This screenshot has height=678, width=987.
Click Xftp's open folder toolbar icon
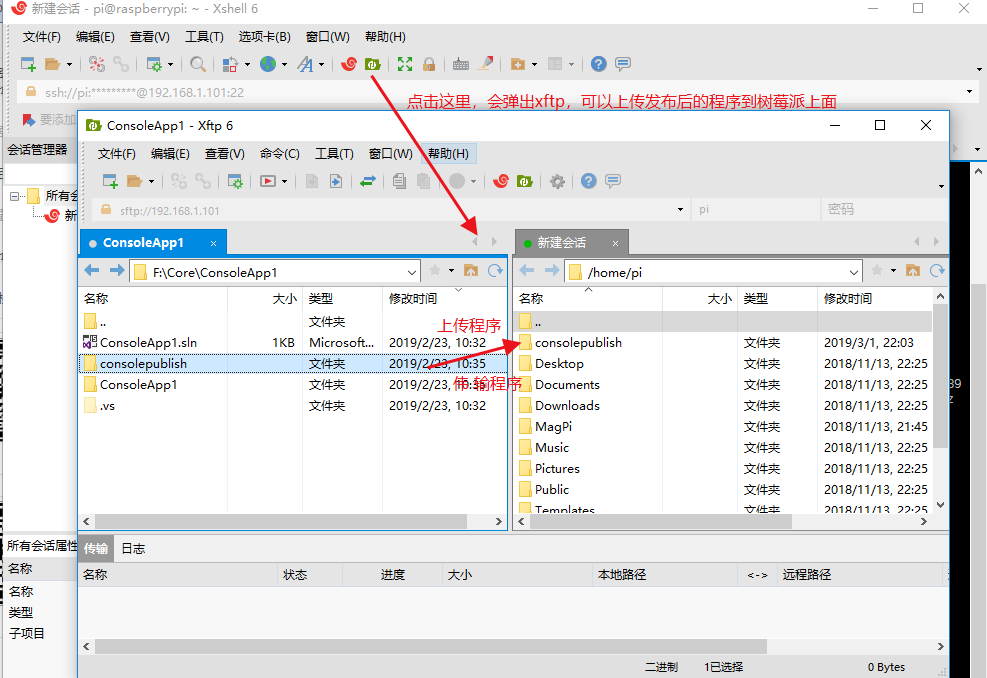coord(135,181)
